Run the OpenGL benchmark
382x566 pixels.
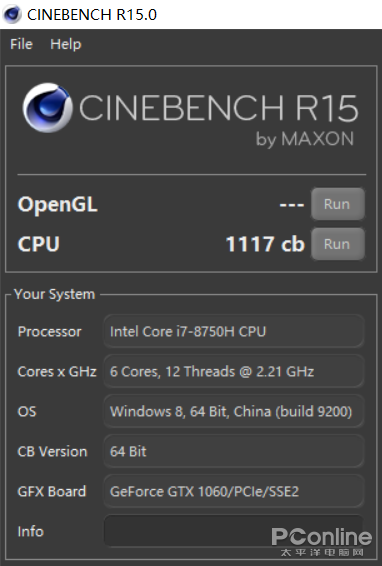338,204
